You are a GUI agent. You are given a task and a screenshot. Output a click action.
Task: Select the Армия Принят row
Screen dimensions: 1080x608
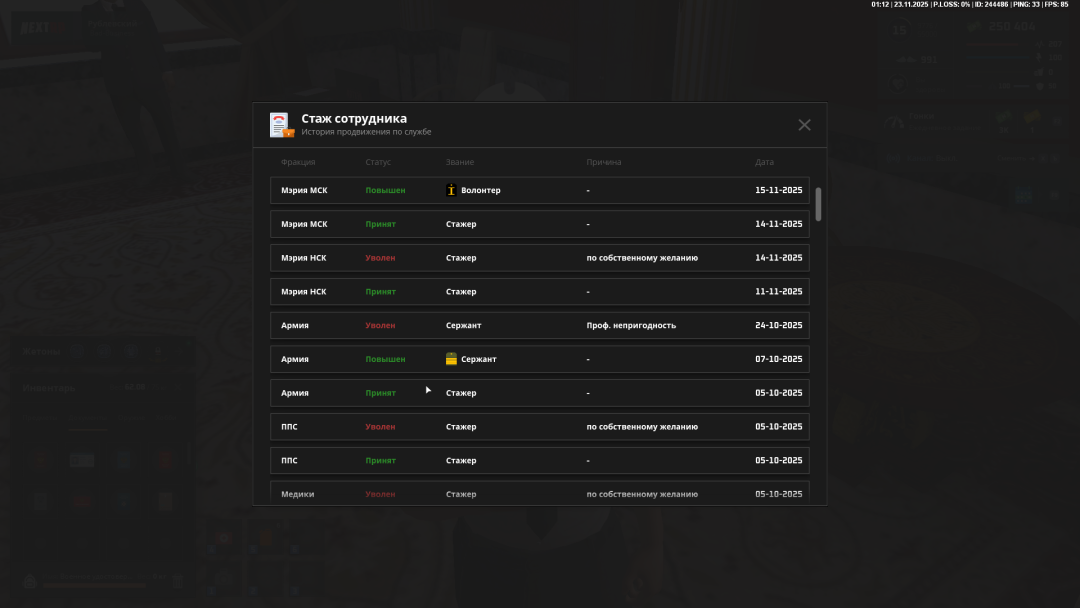click(539, 393)
